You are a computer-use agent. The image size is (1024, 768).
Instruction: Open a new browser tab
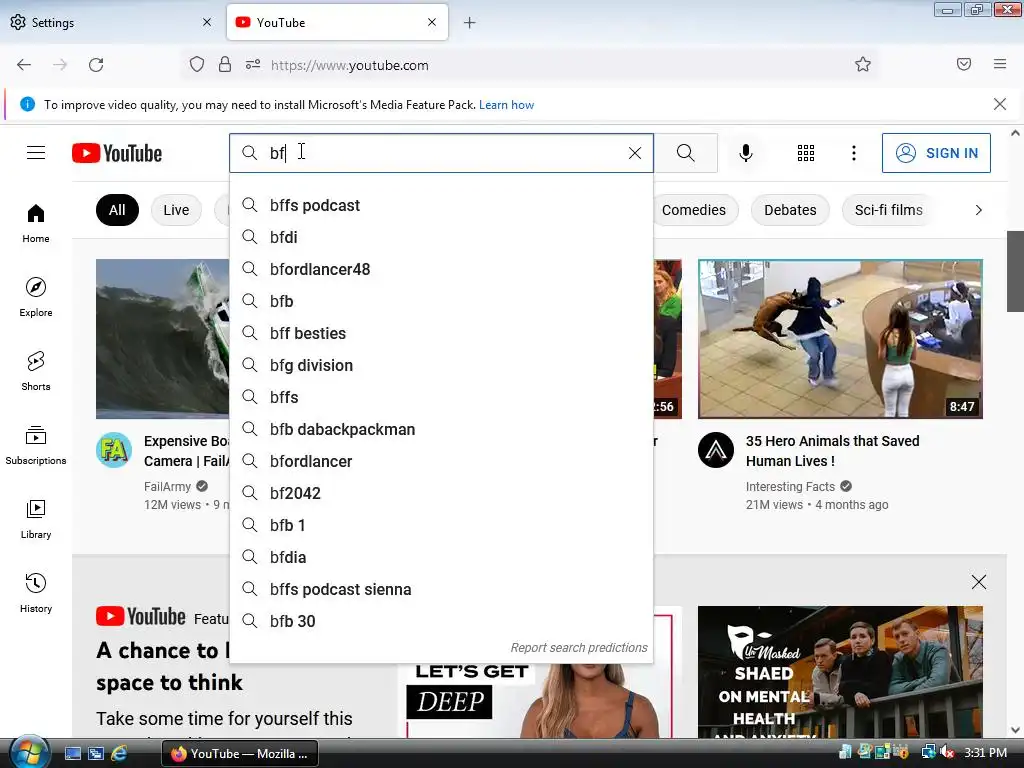coord(470,23)
